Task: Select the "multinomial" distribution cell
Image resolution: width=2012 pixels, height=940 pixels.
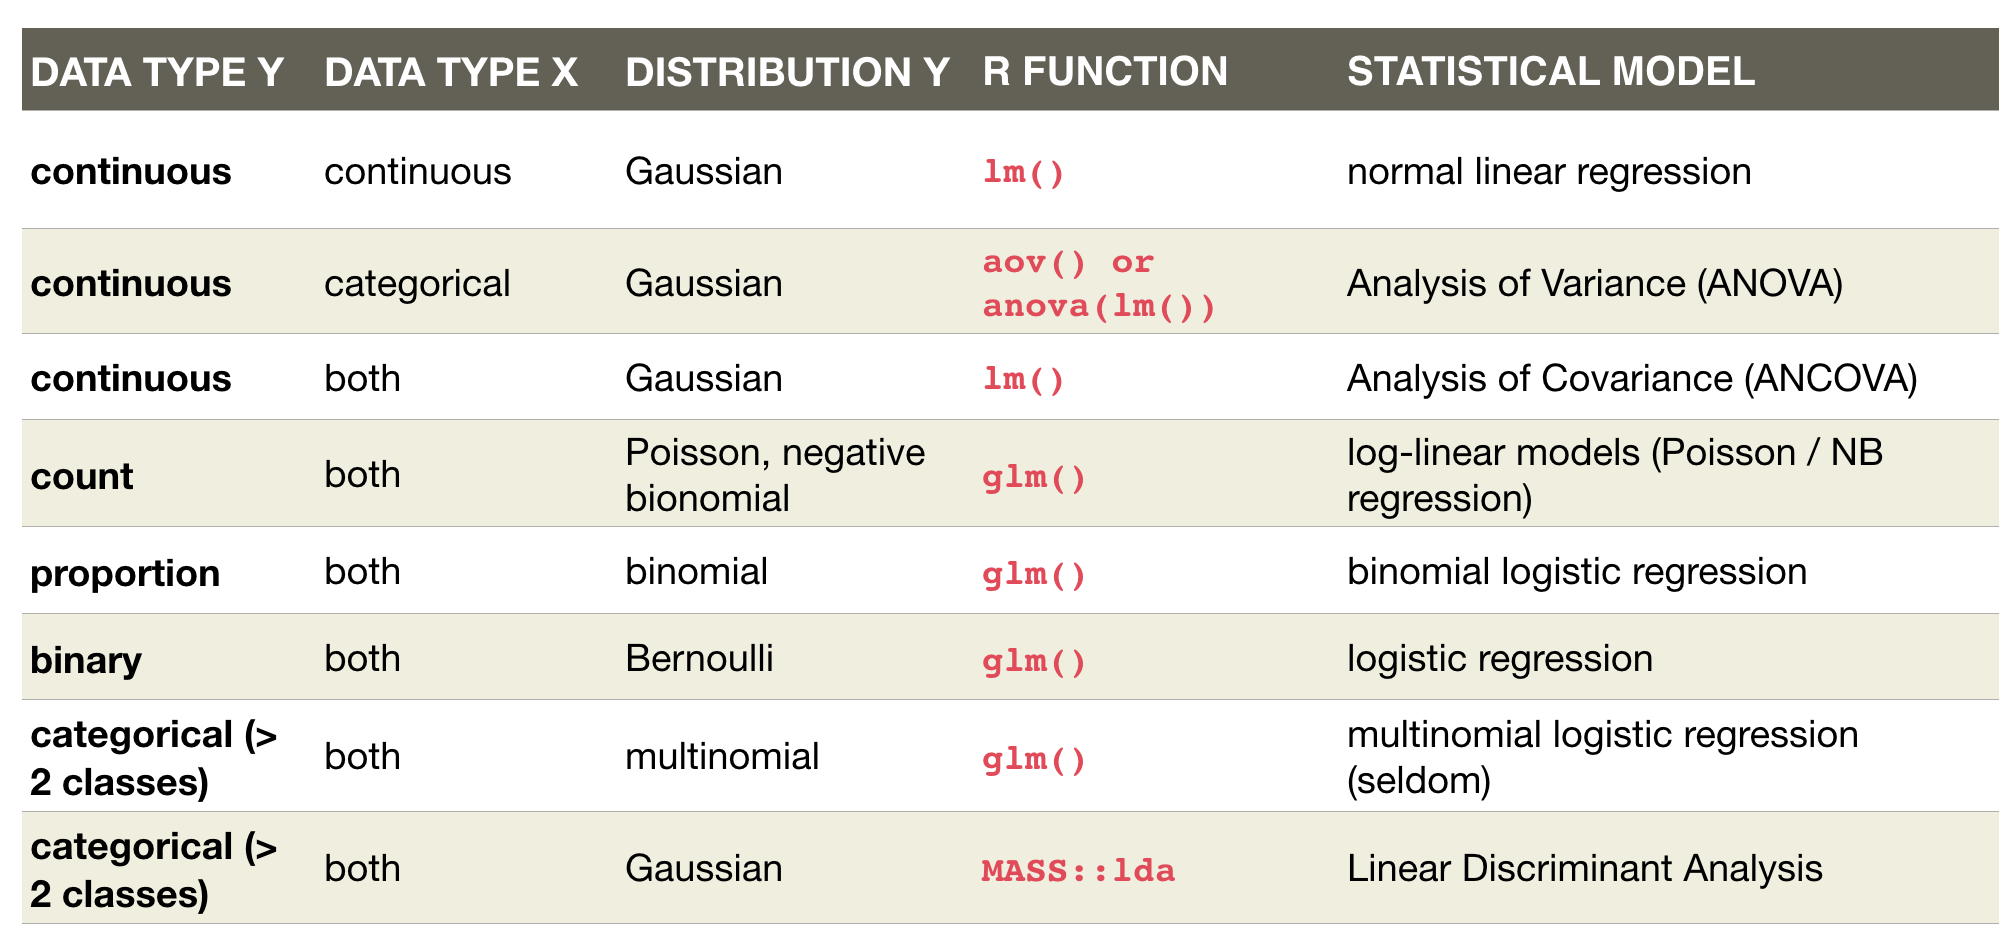Action: [721, 757]
